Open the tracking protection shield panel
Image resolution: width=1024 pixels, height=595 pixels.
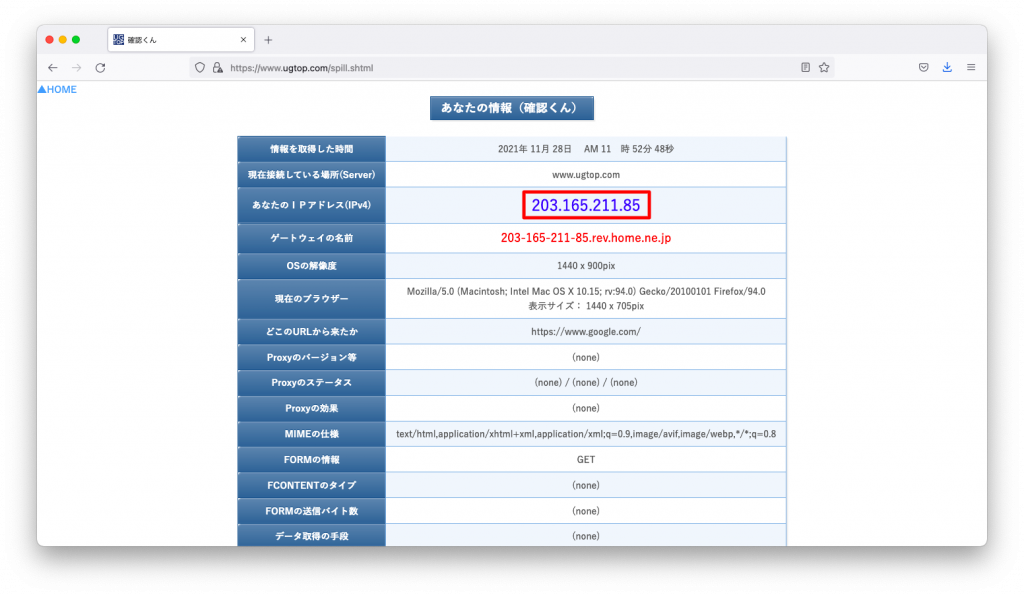tap(199, 67)
